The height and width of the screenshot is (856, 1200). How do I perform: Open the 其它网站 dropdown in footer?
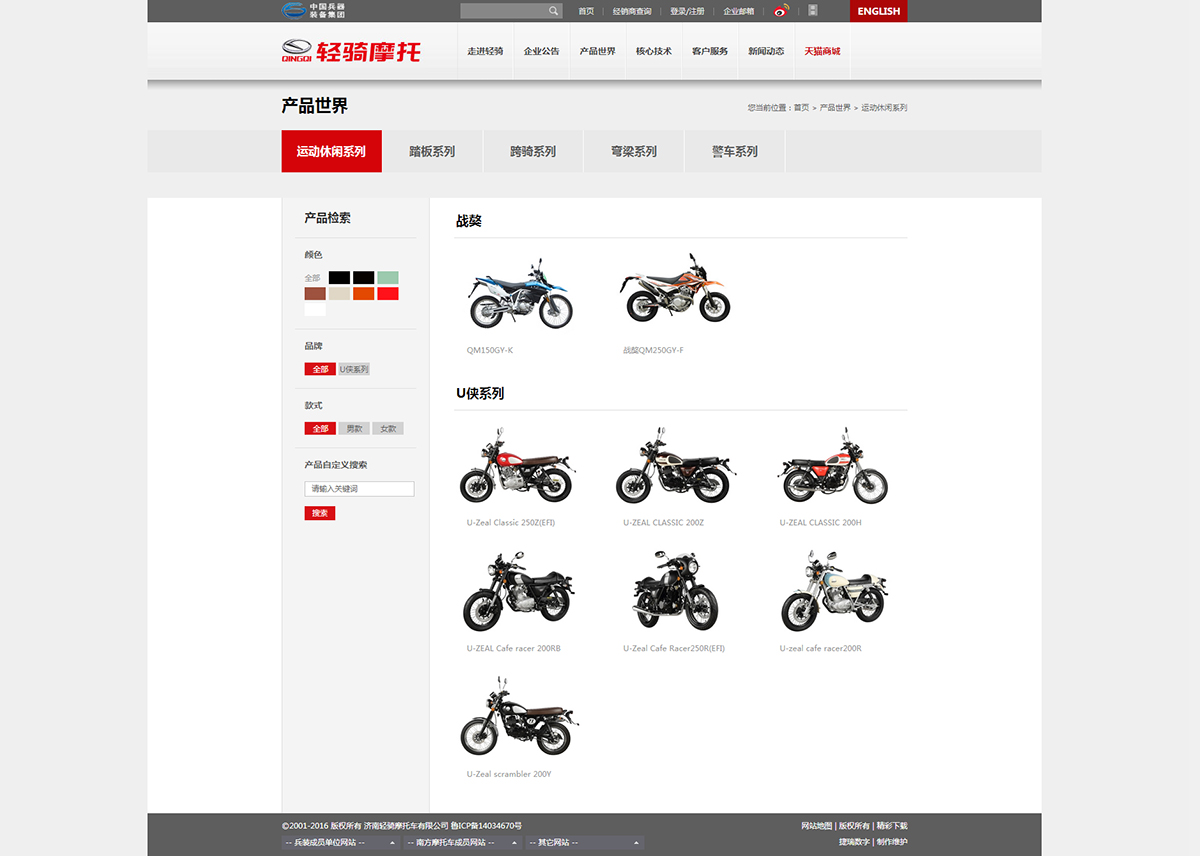(584, 843)
